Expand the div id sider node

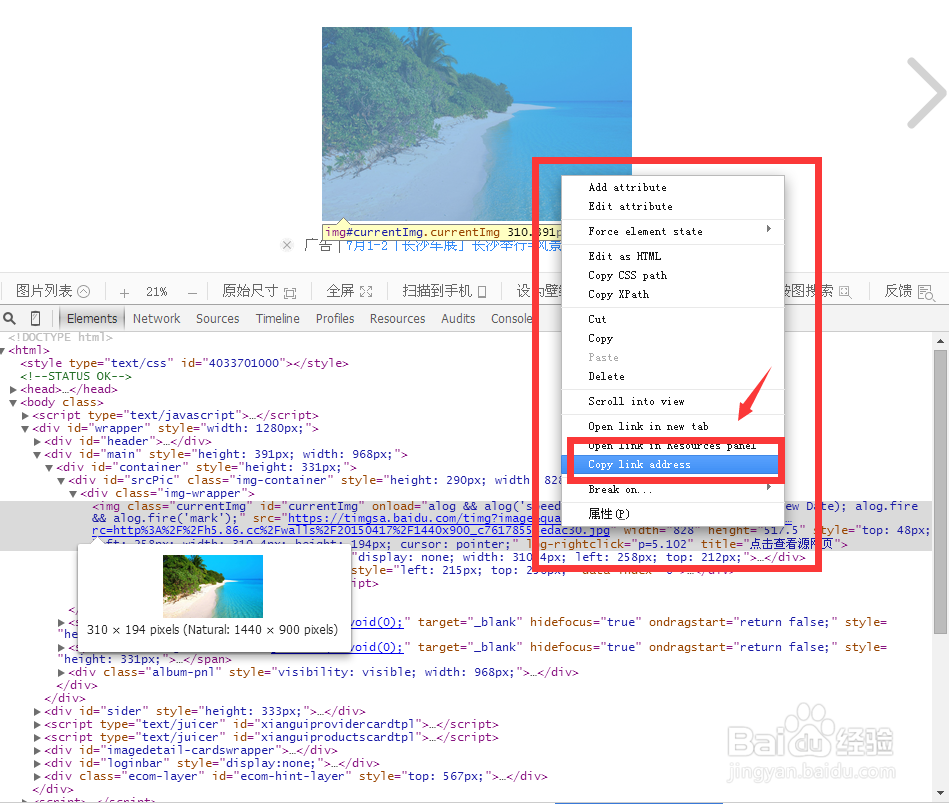coord(38,711)
